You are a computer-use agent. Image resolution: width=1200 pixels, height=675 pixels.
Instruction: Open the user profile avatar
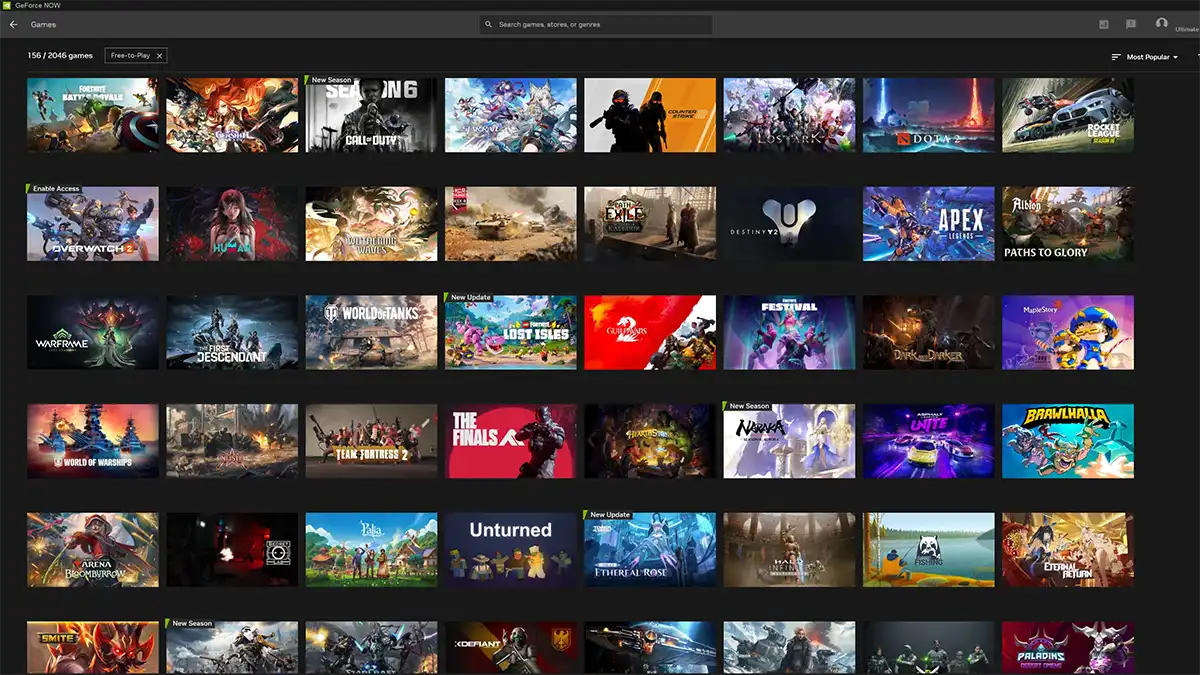pyautogui.click(x=1161, y=21)
